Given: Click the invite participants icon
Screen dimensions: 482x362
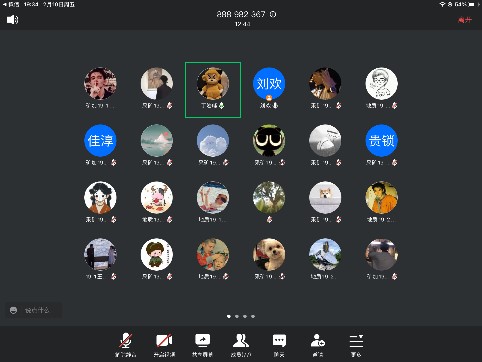Looking at the screenshot, I should 318,345.
